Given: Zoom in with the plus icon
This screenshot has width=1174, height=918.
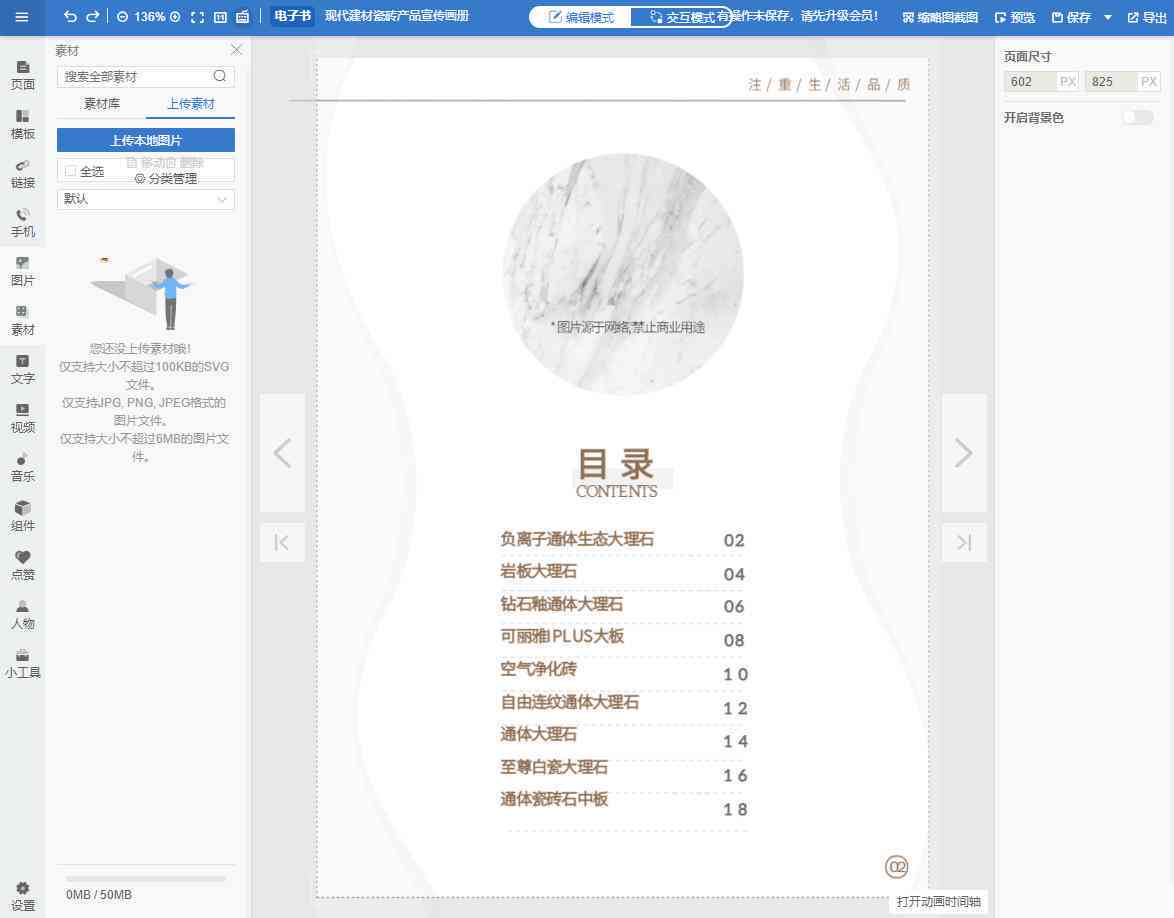Looking at the screenshot, I should click(x=175, y=16).
